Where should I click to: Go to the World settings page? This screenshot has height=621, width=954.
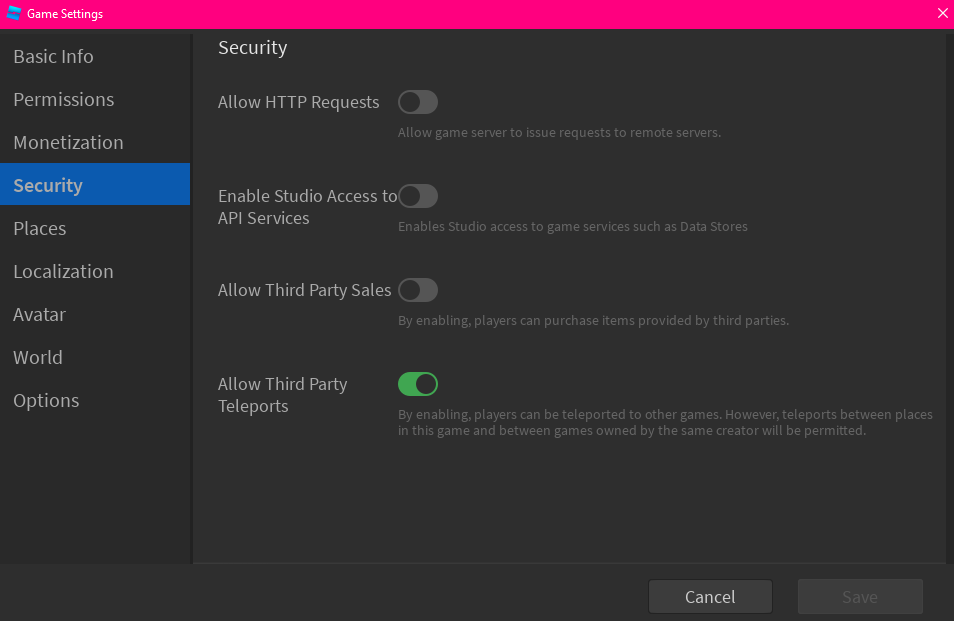[95, 357]
